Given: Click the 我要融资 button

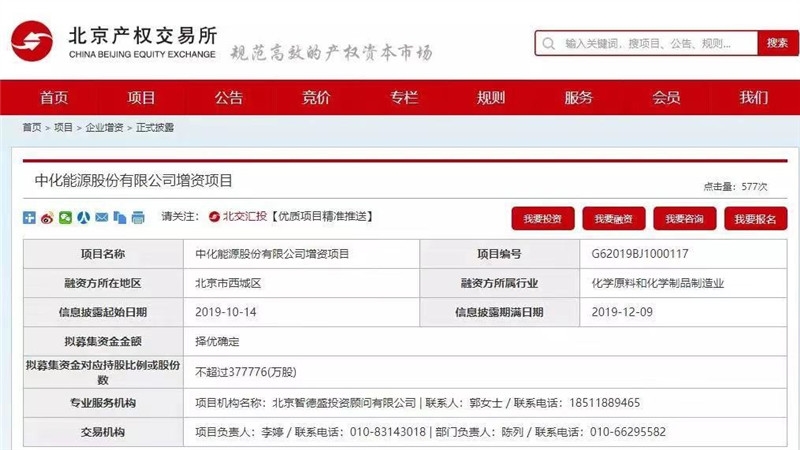Looking at the screenshot, I should pyautogui.click(x=614, y=219).
